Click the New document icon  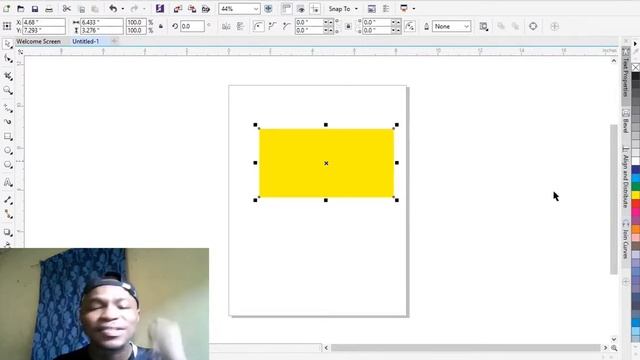7,9
